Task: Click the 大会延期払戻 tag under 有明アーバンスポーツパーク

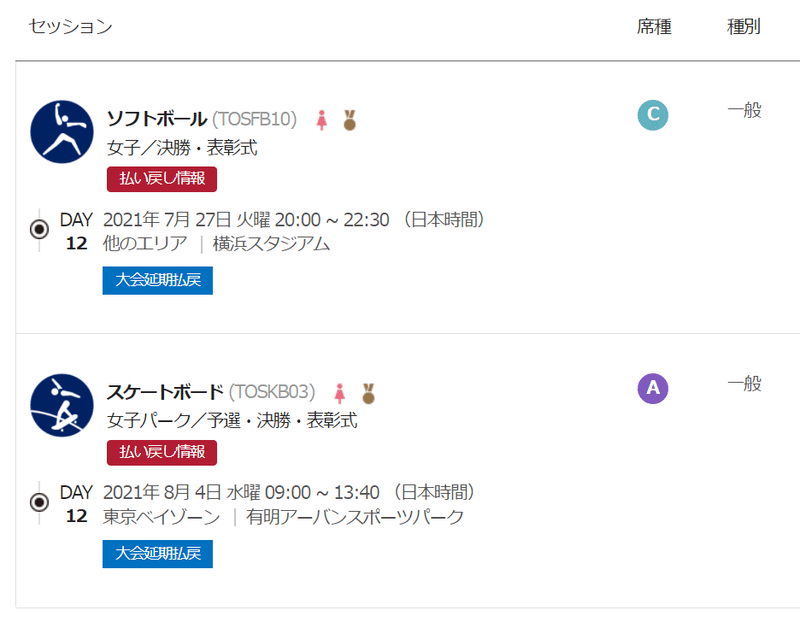Action: coord(158,554)
